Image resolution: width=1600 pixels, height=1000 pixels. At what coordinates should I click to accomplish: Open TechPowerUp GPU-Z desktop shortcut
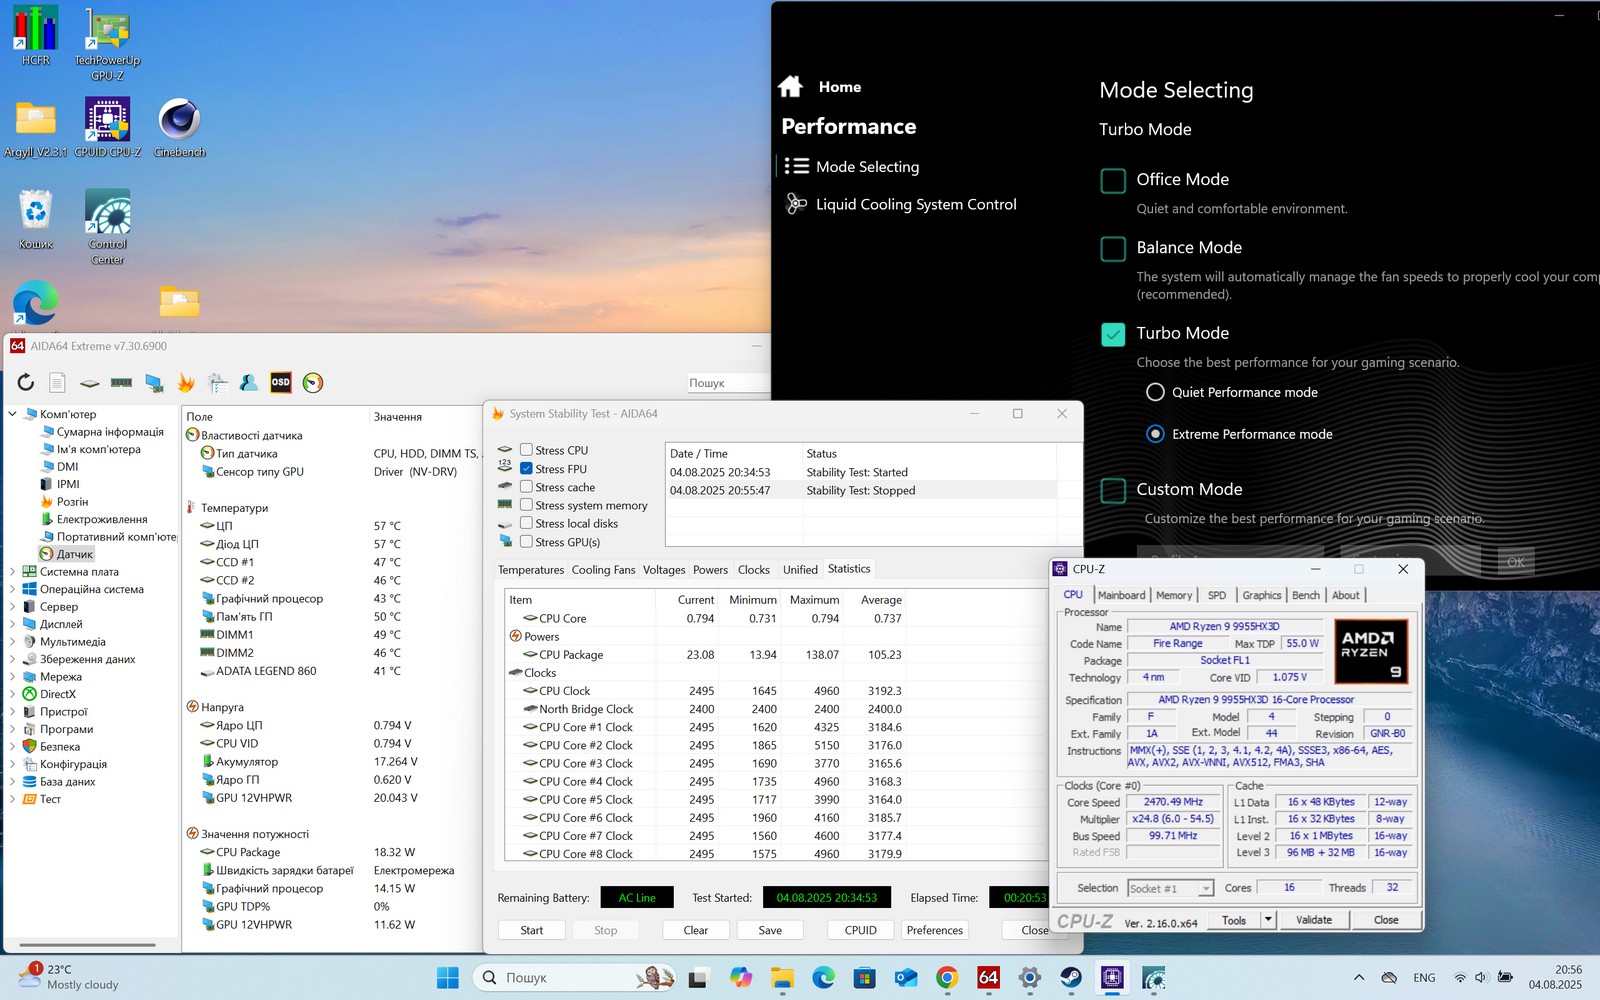click(x=107, y=44)
